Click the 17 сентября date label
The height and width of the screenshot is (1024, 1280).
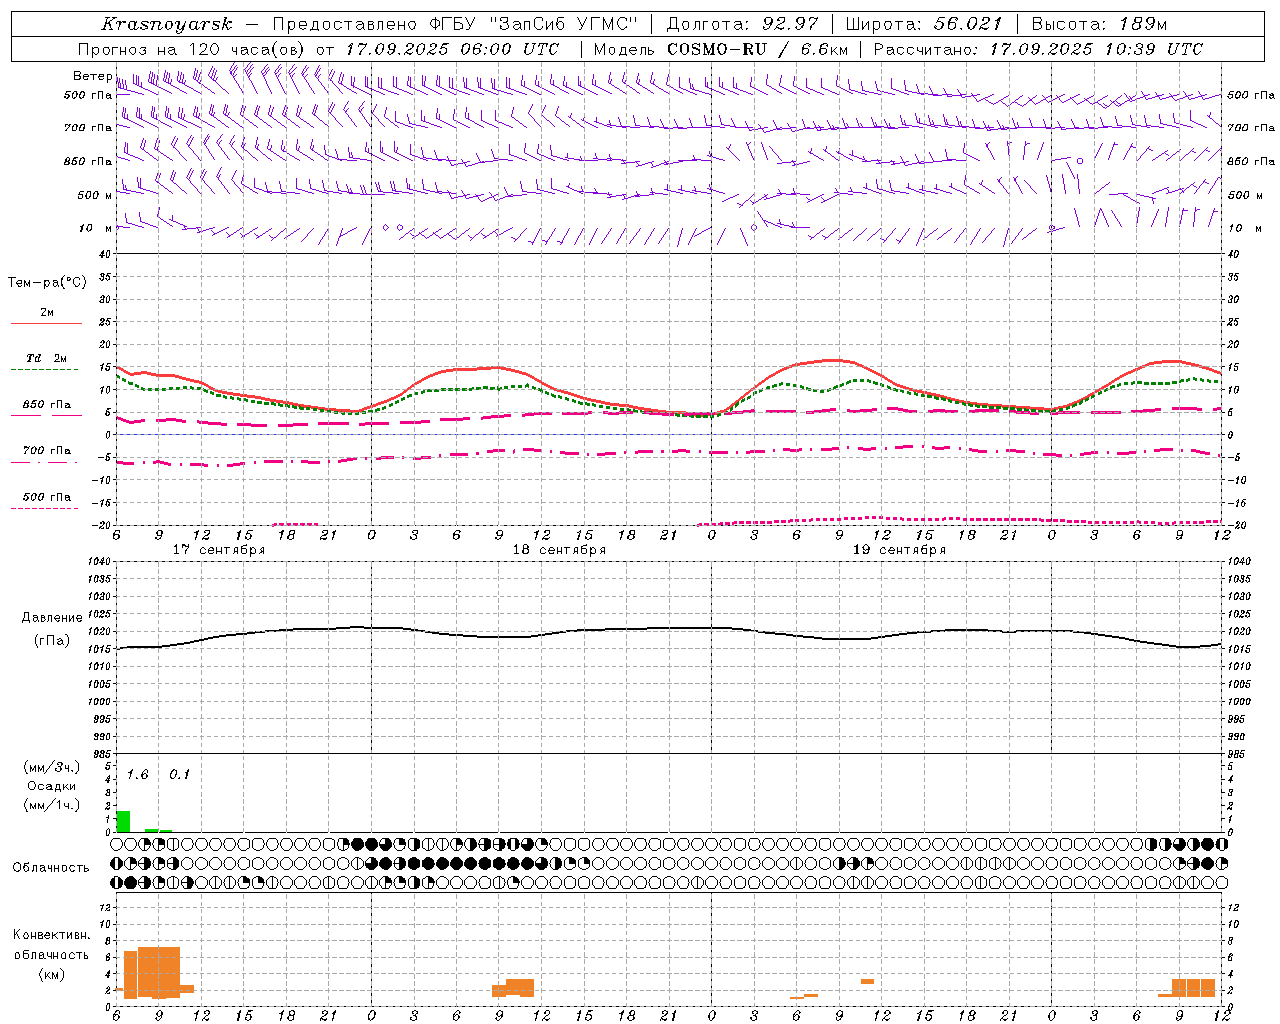(219, 550)
